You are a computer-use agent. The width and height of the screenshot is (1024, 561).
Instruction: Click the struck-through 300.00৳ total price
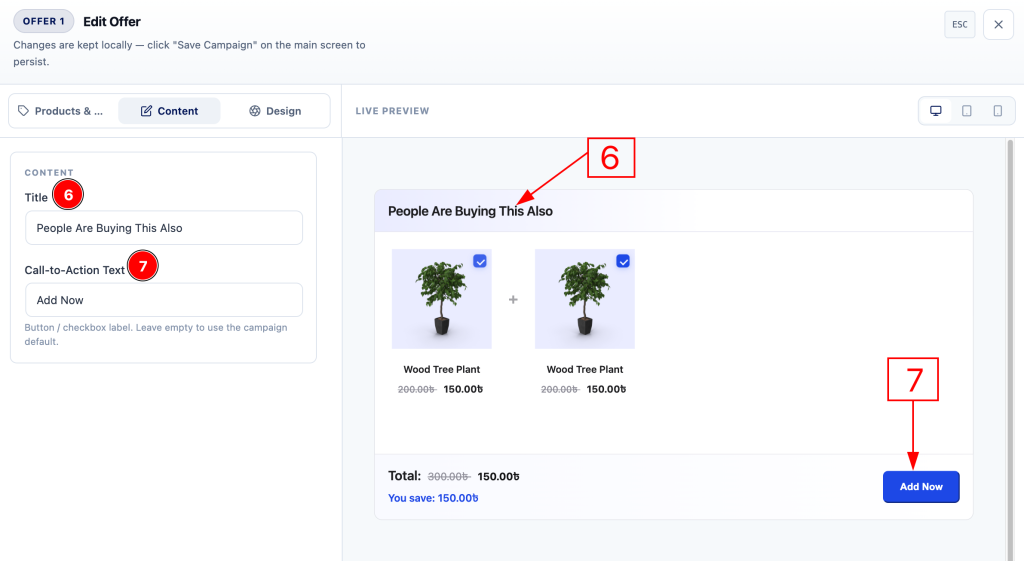(448, 477)
